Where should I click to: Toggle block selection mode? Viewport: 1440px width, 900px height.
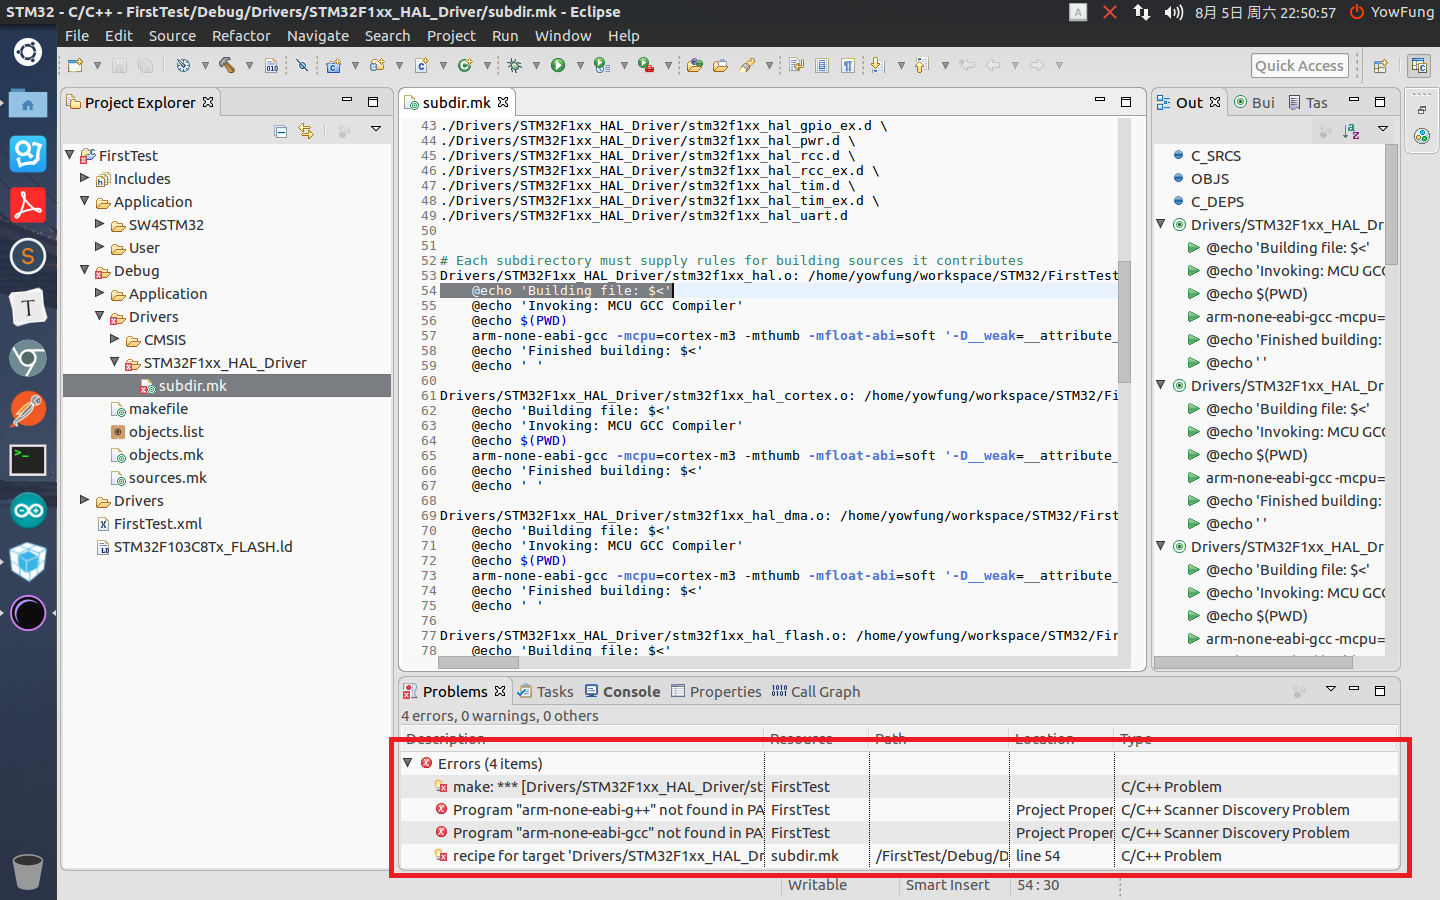point(822,65)
